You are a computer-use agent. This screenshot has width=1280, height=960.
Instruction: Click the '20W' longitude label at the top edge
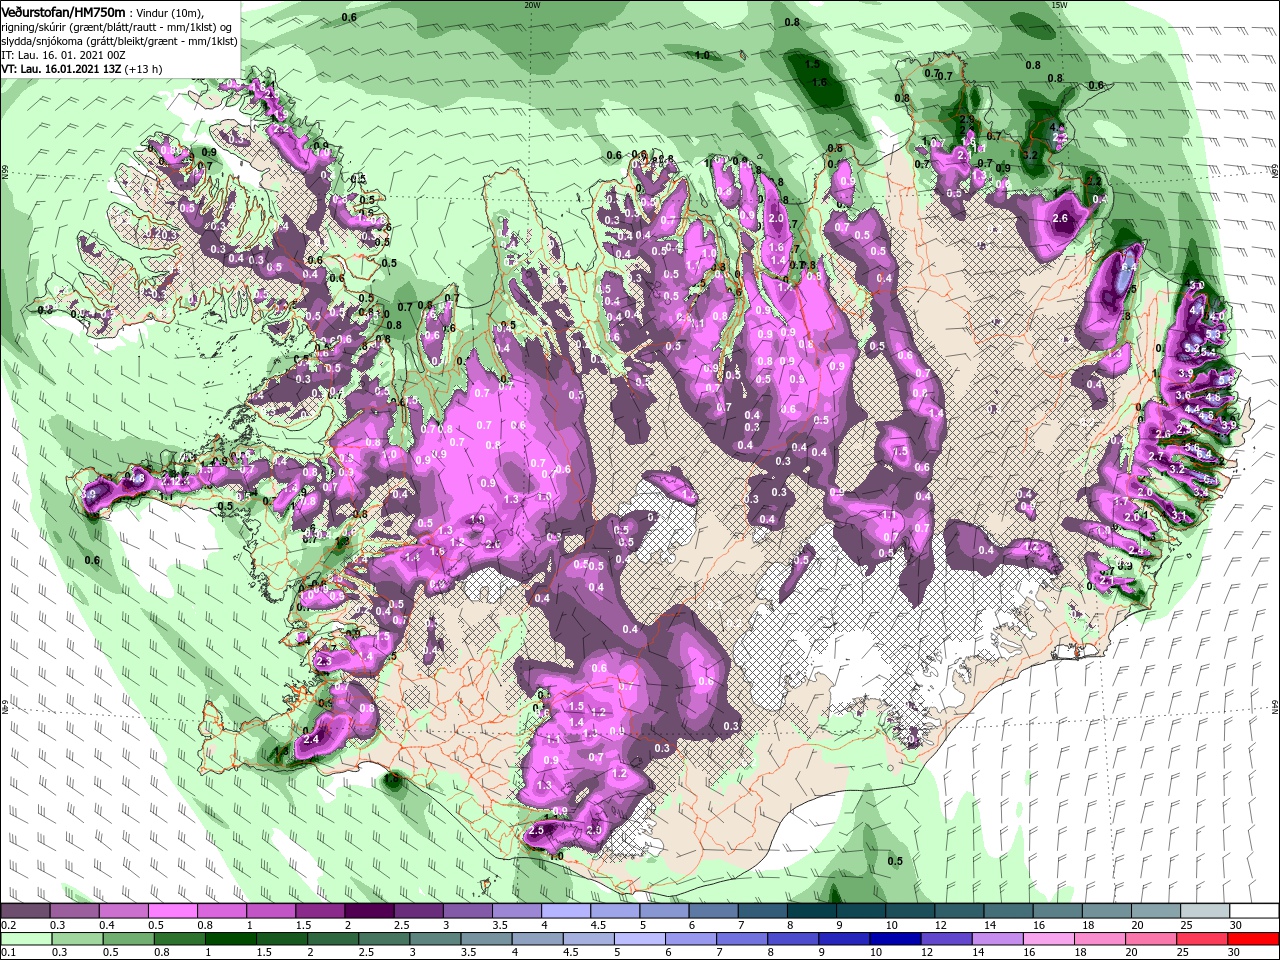[x=532, y=5]
